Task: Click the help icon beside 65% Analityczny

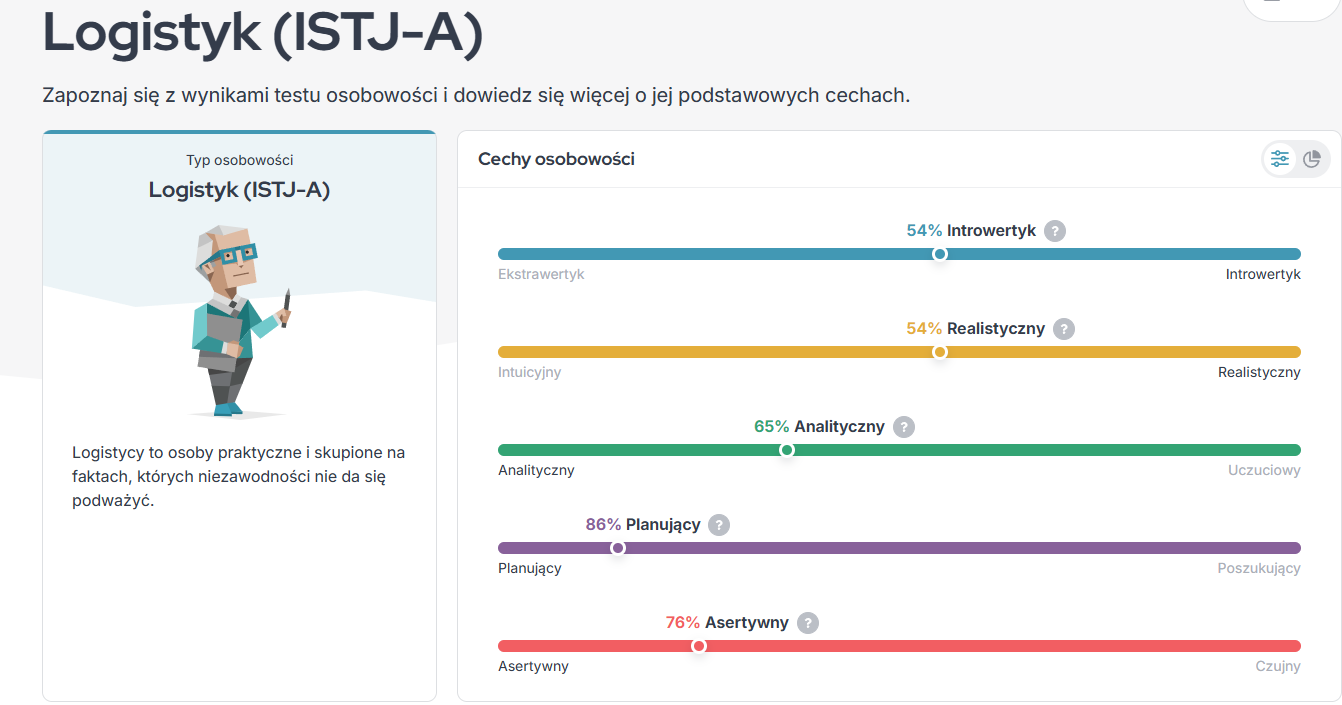Action: pos(904,427)
